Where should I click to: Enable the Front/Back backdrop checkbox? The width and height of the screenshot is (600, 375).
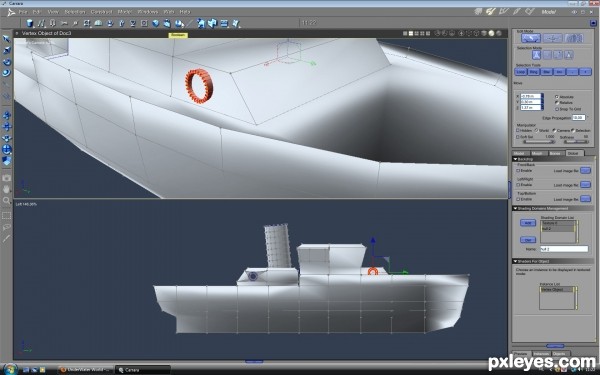click(x=518, y=171)
